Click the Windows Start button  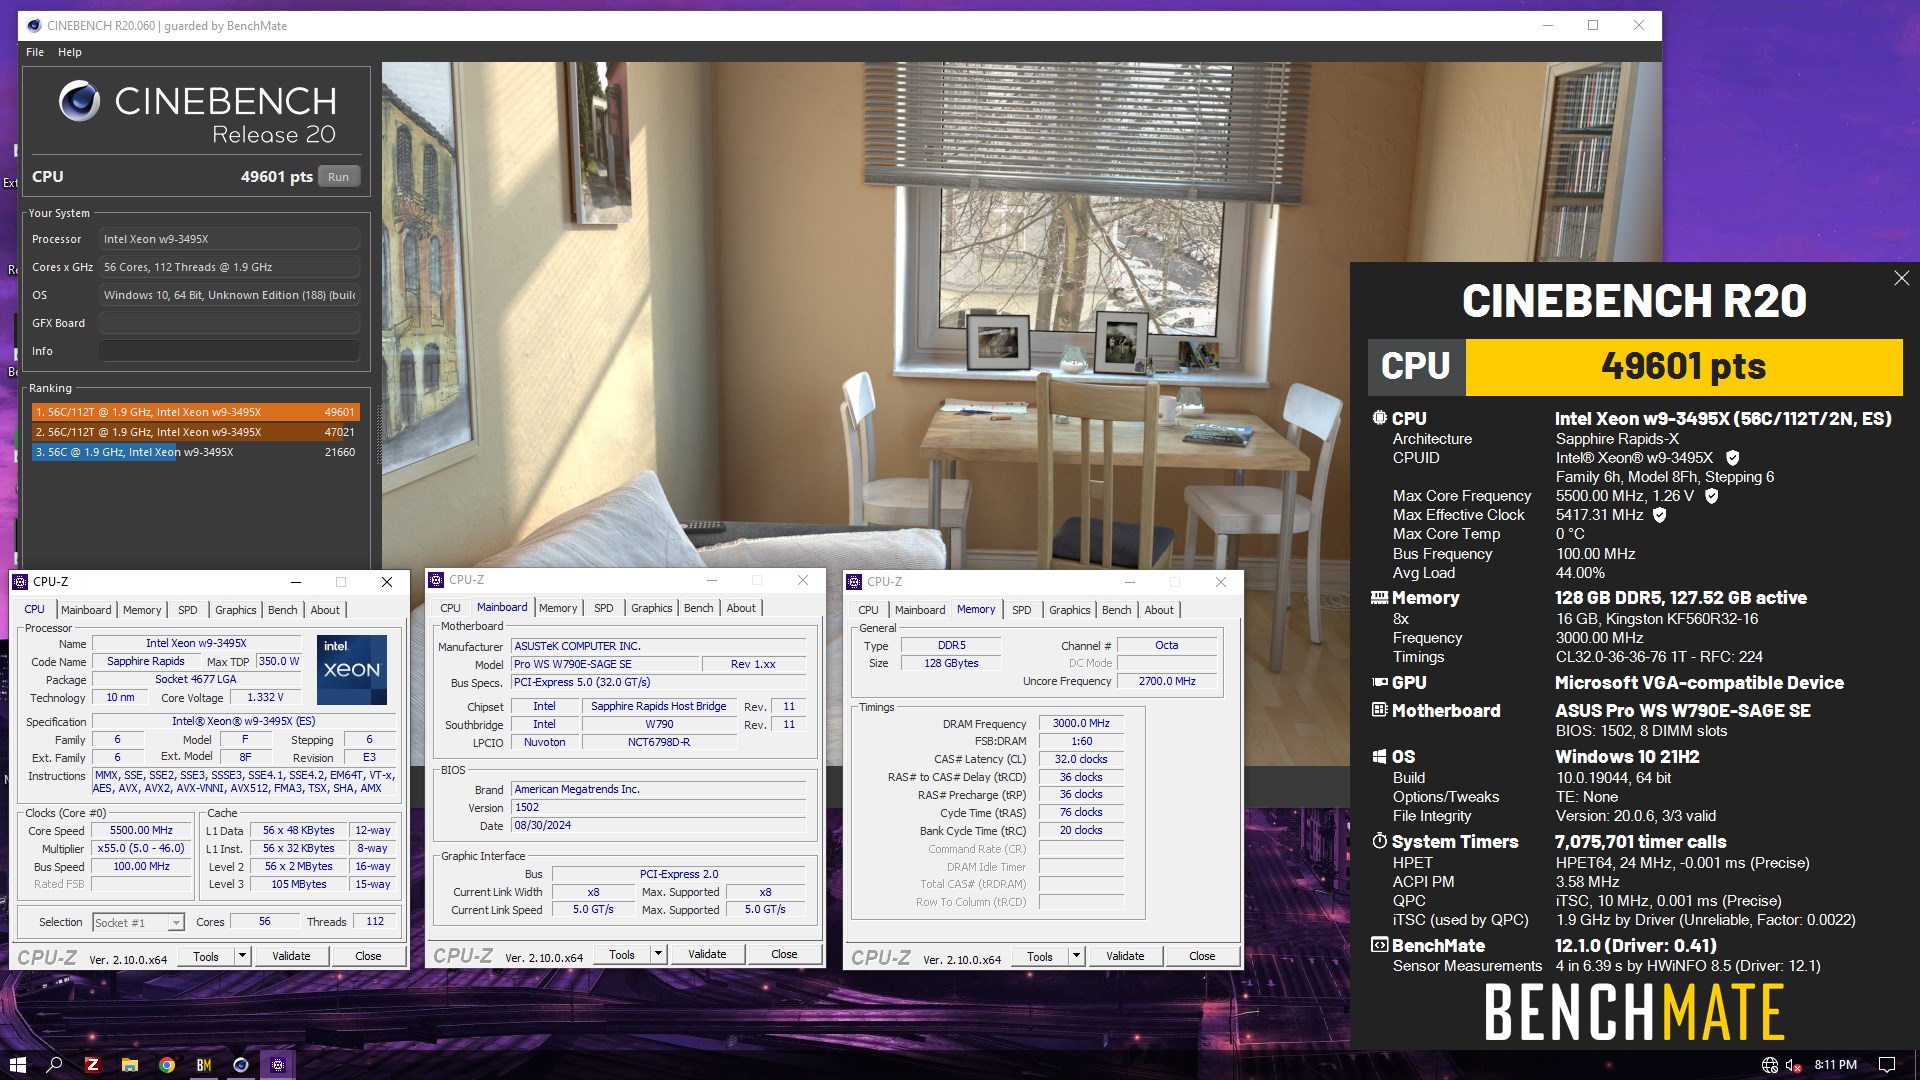[x=17, y=1065]
